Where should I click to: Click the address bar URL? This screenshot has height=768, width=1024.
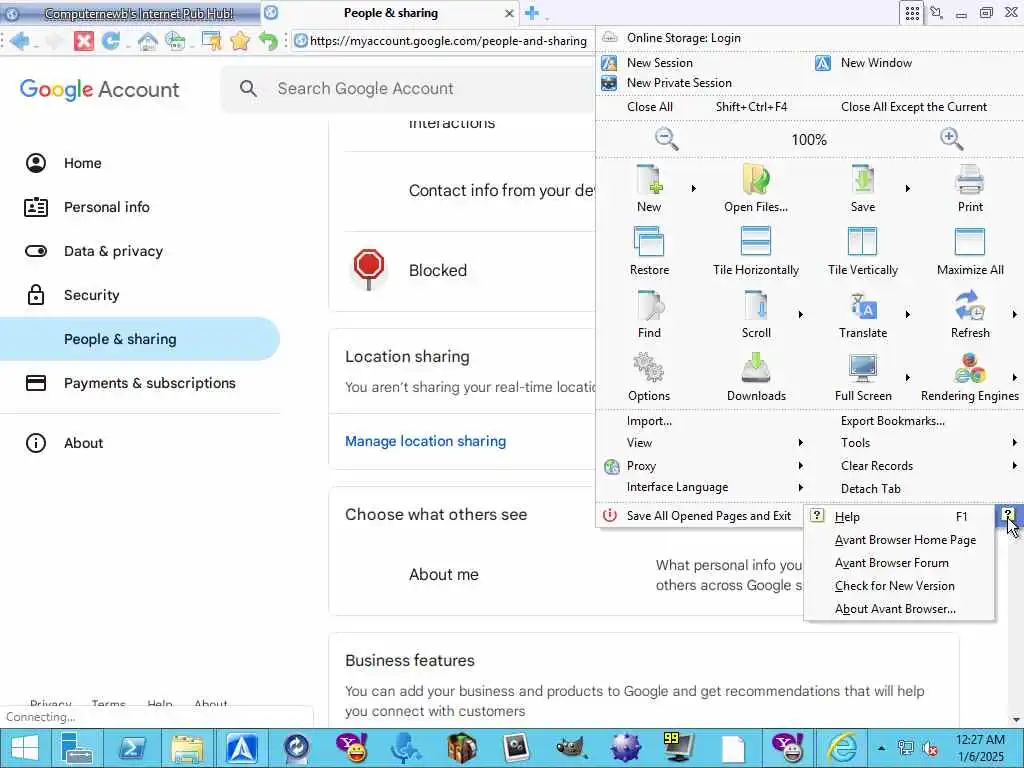(x=447, y=41)
